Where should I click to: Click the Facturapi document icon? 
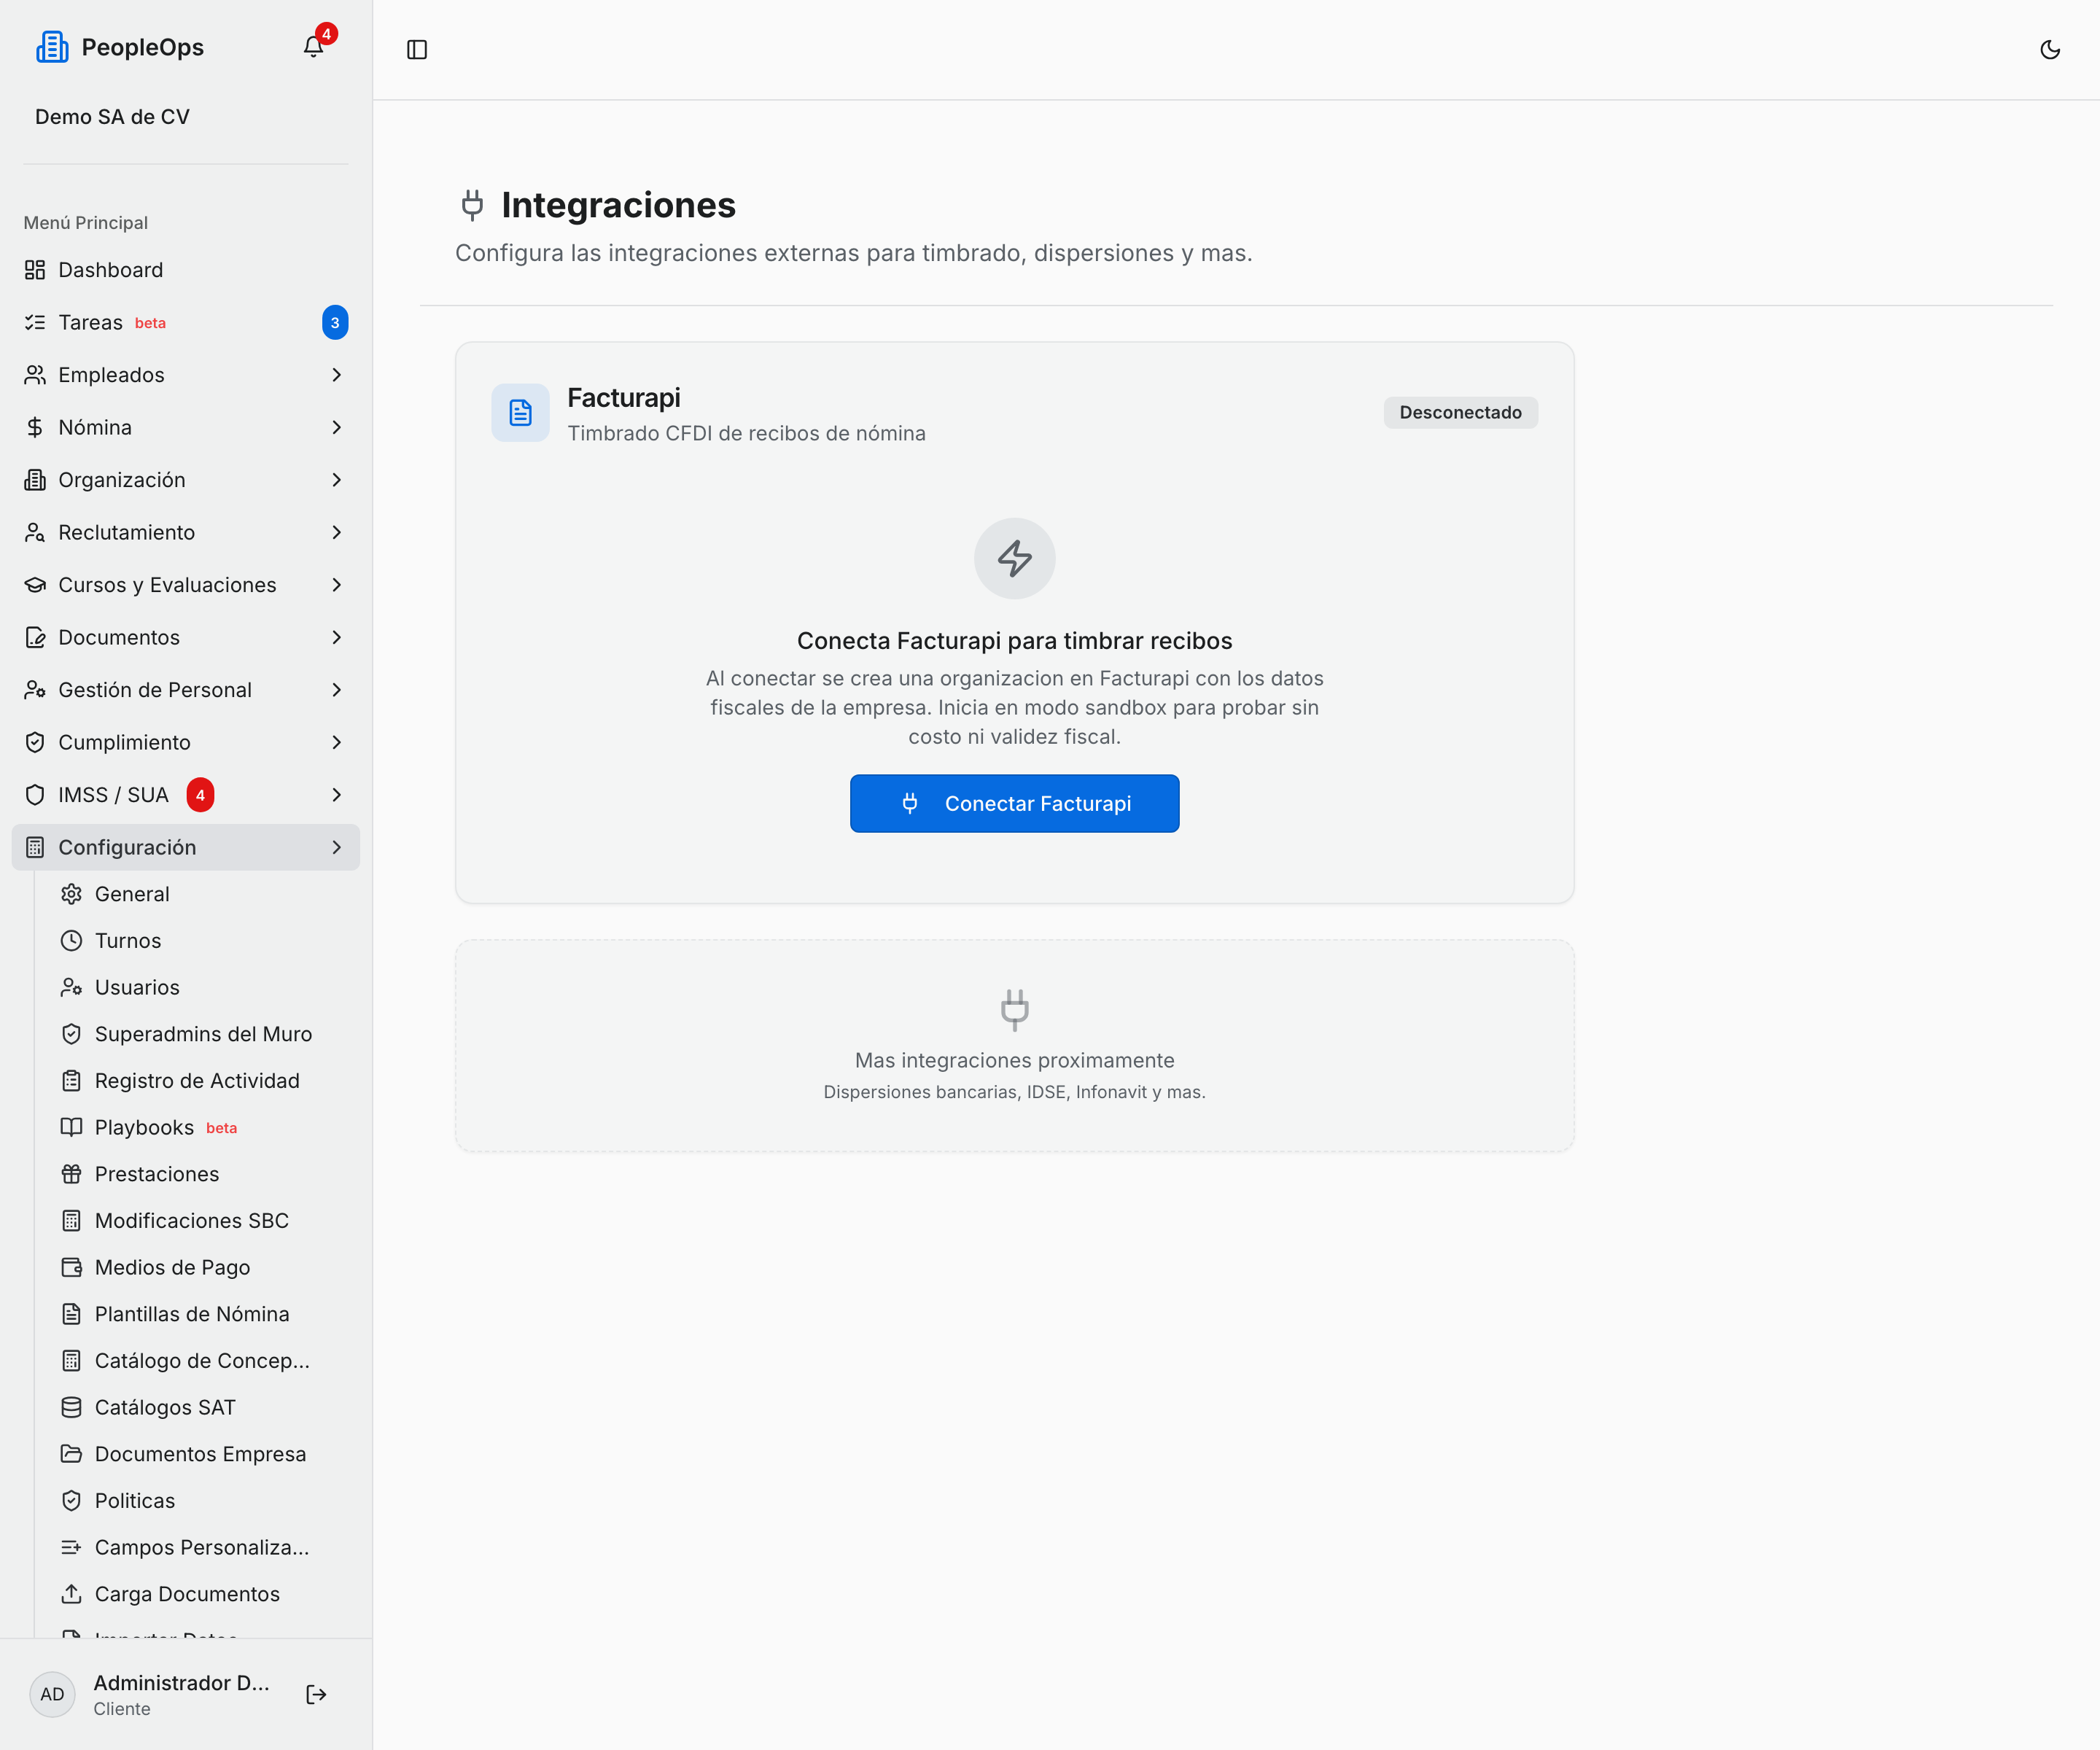520,413
